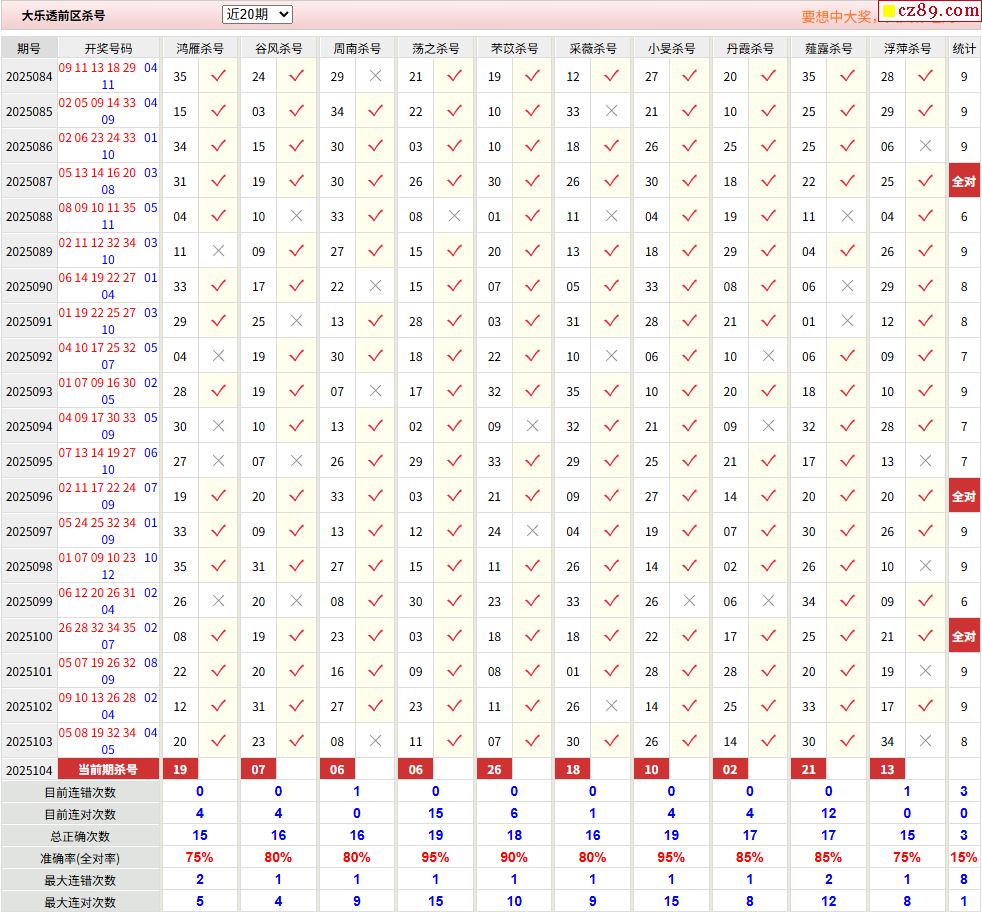
Task: Click issue number 2025104
Action: [29, 770]
